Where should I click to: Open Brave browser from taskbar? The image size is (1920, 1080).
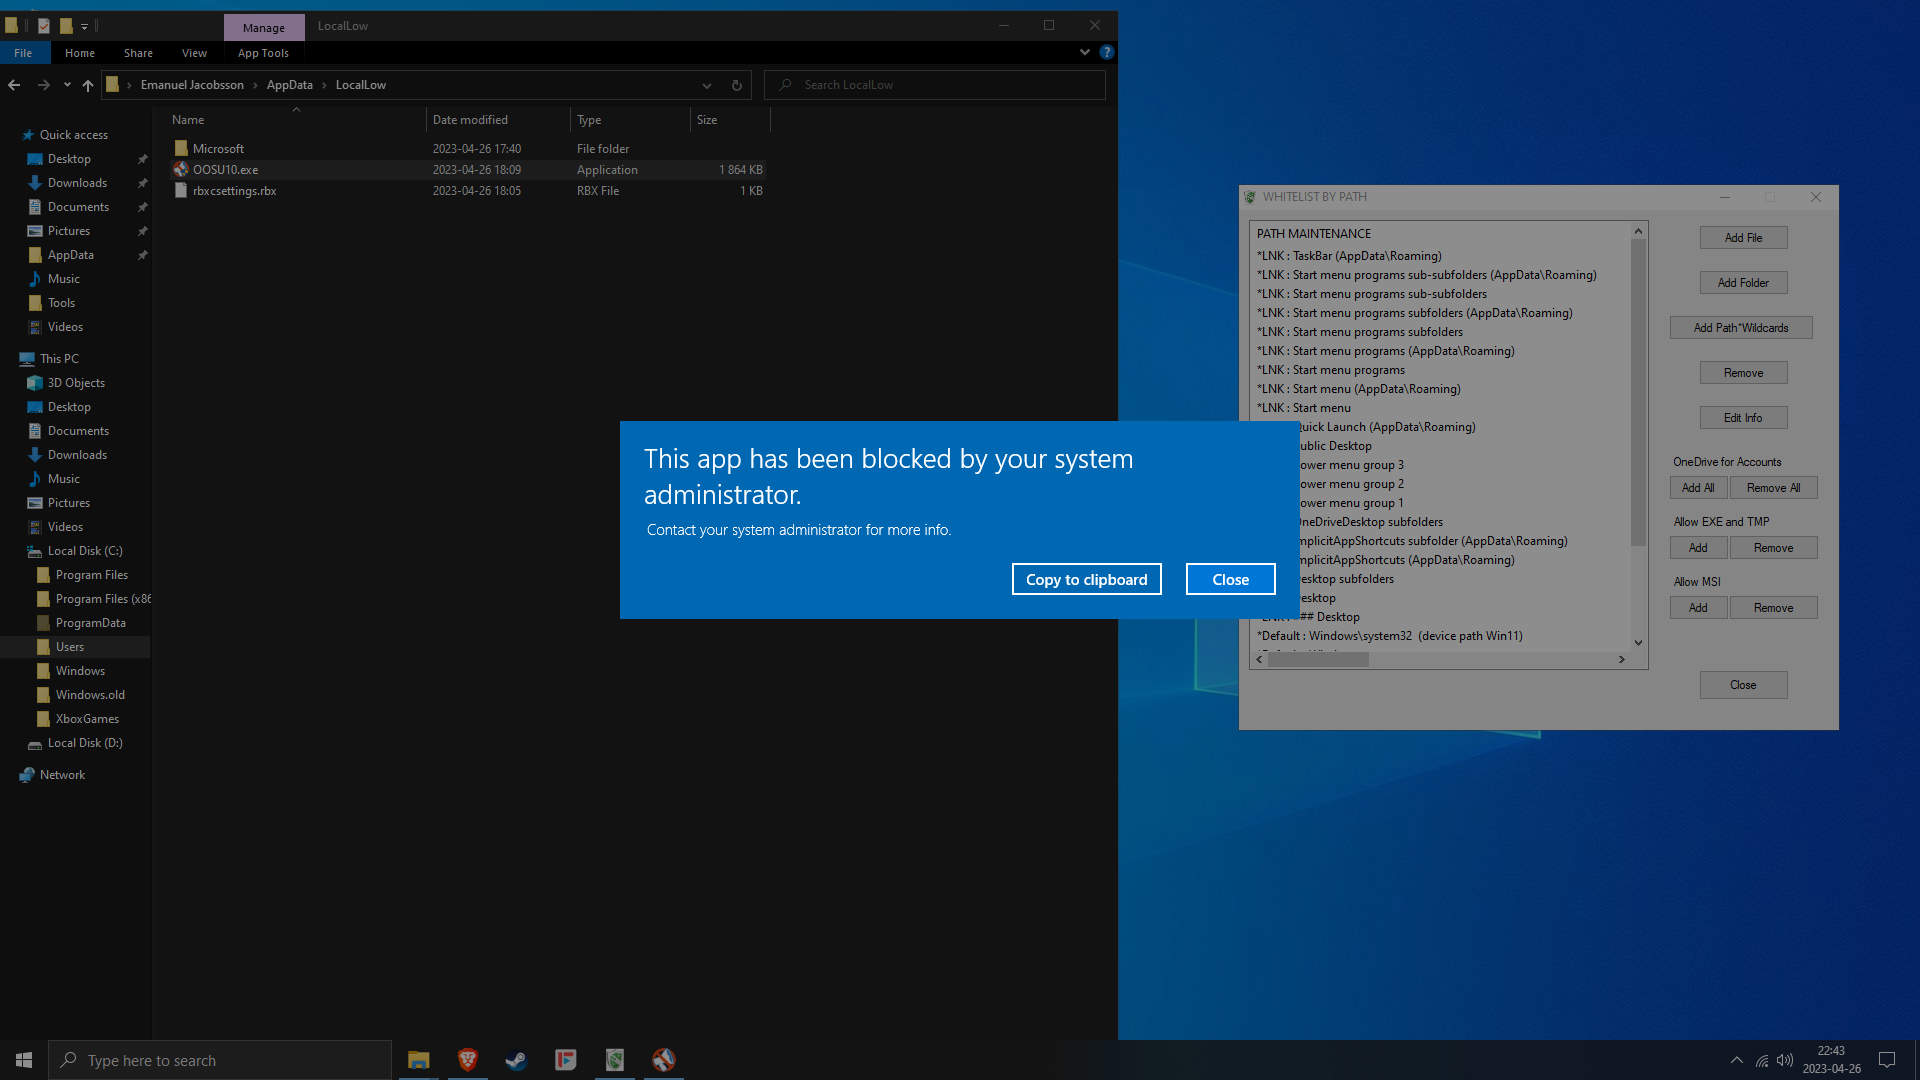[x=467, y=1060]
